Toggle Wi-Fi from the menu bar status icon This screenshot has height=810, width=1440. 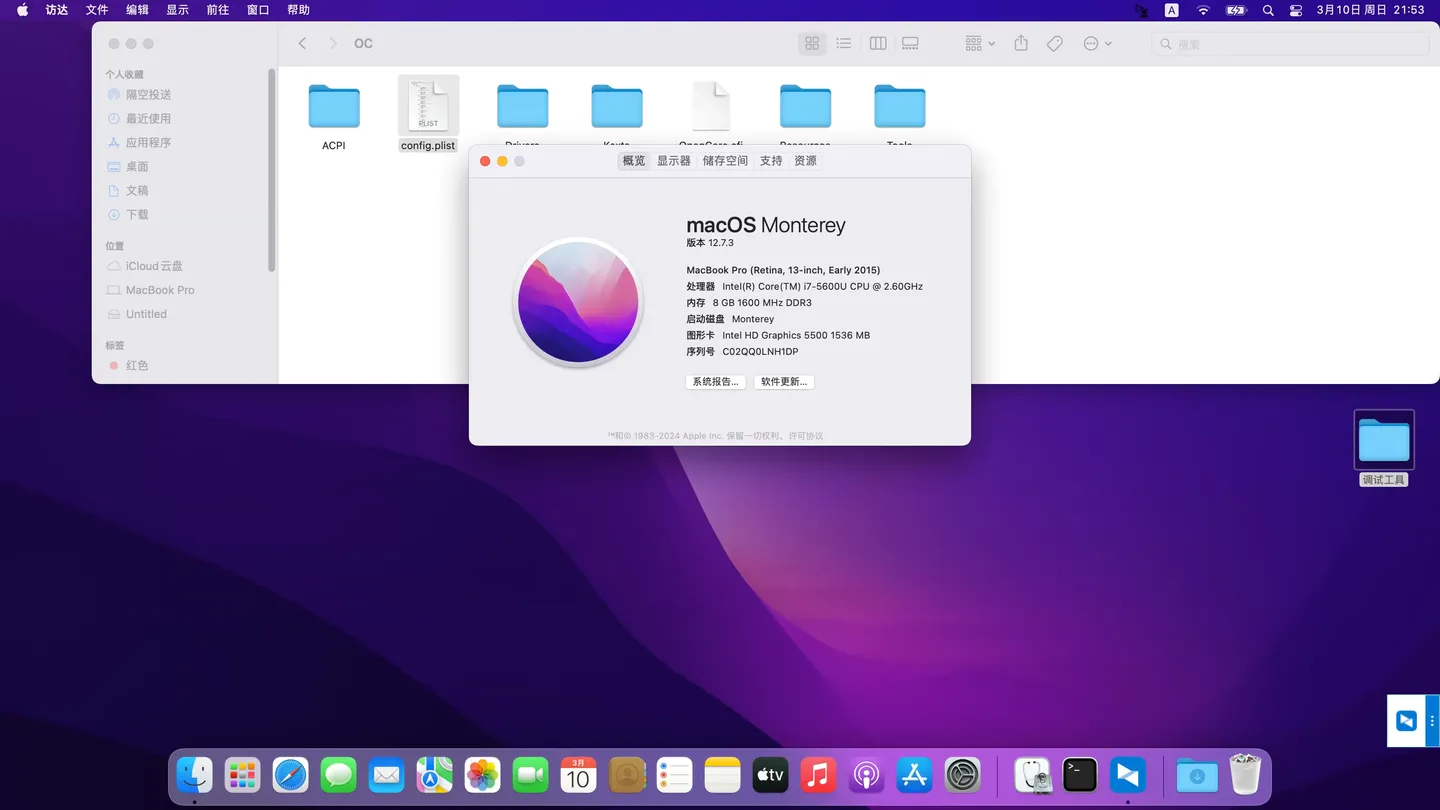1203,10
